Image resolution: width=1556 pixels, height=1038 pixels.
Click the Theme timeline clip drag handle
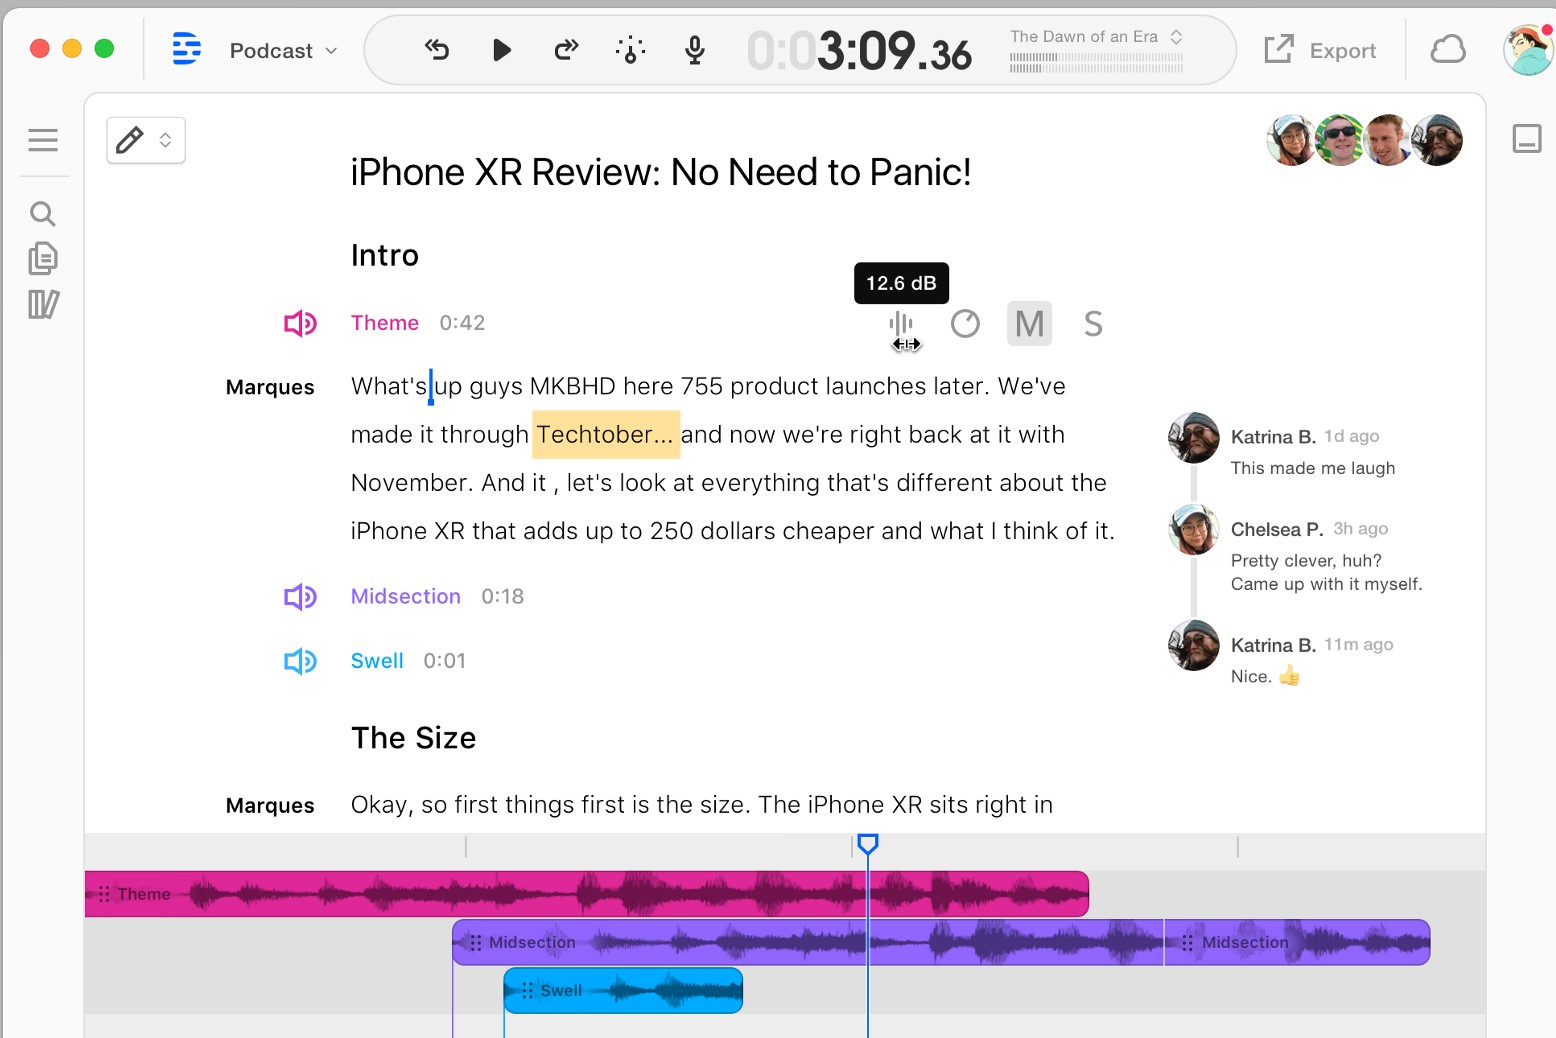pyautogui.click(x=104, y=894)
